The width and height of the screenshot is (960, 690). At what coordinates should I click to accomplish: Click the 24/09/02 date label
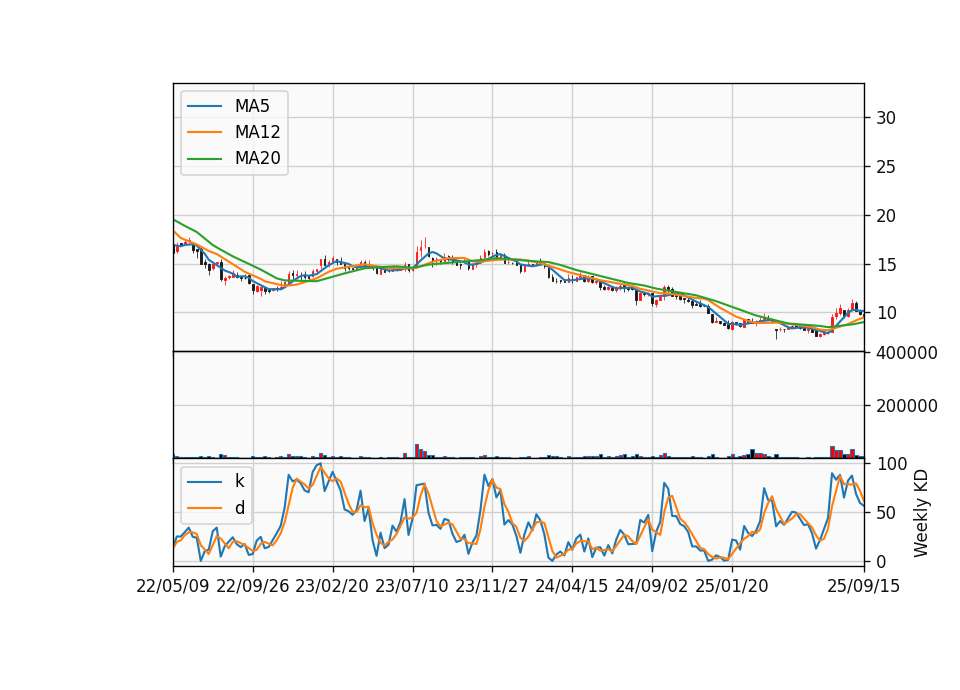coord(651,586)
